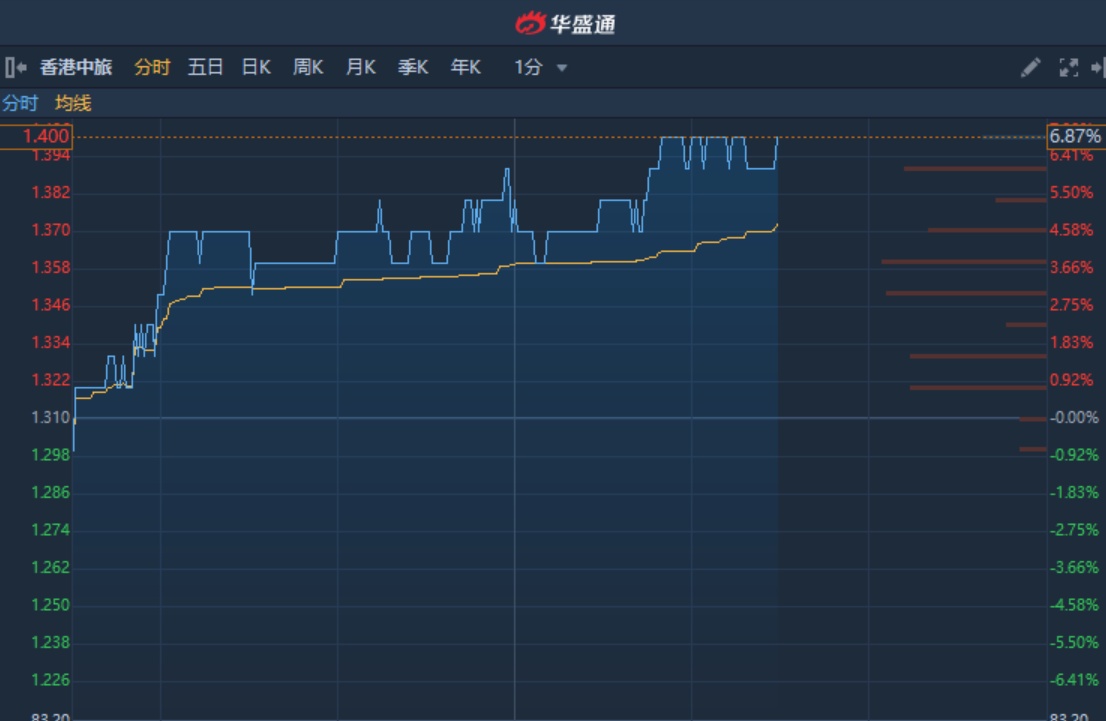The height and width of the screenshot is (721, 1106).
Task: Open fullscreen chart view icon
Action: pos(1068,68)
